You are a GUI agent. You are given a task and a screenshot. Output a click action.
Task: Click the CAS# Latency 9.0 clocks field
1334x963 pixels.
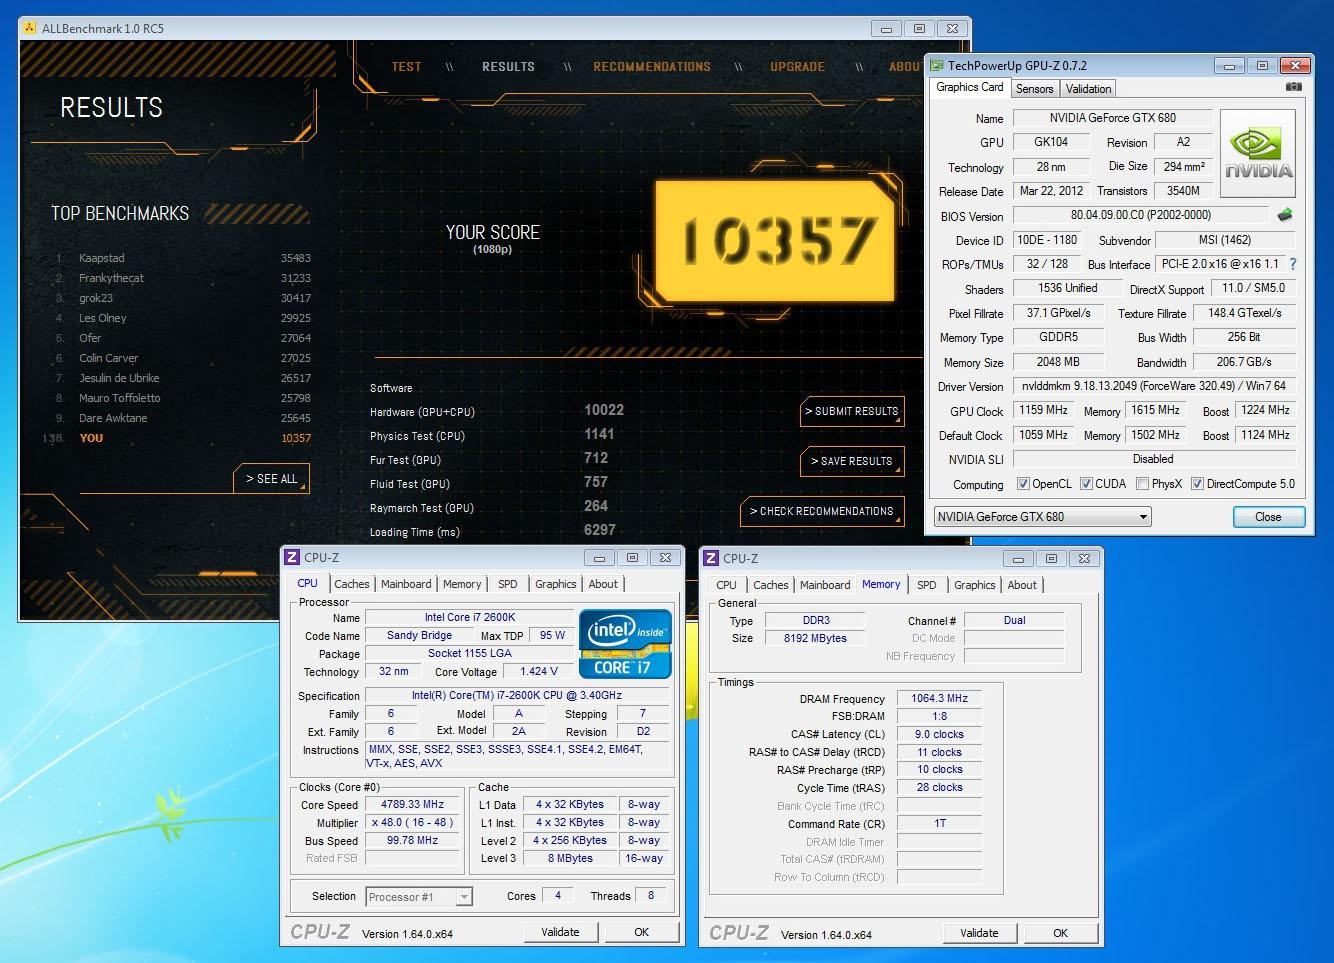[939, 734]
